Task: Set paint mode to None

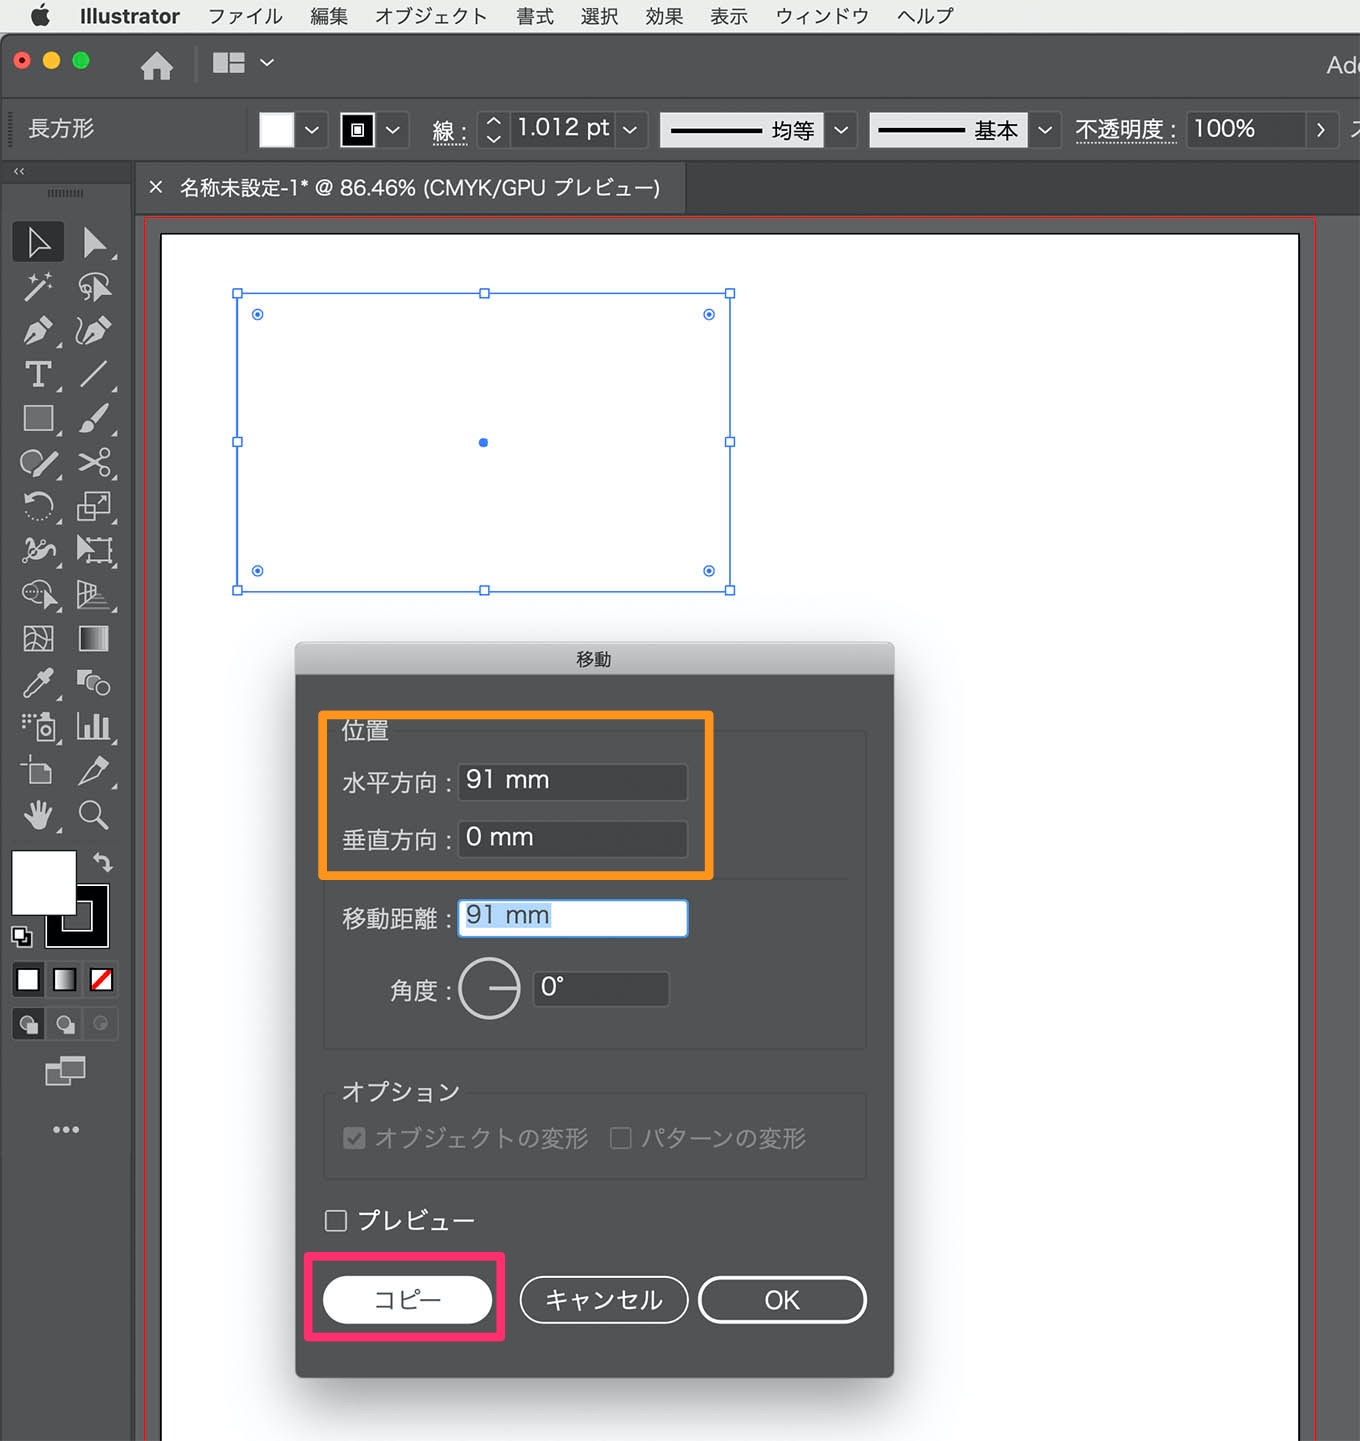Action: coord(101,980)
